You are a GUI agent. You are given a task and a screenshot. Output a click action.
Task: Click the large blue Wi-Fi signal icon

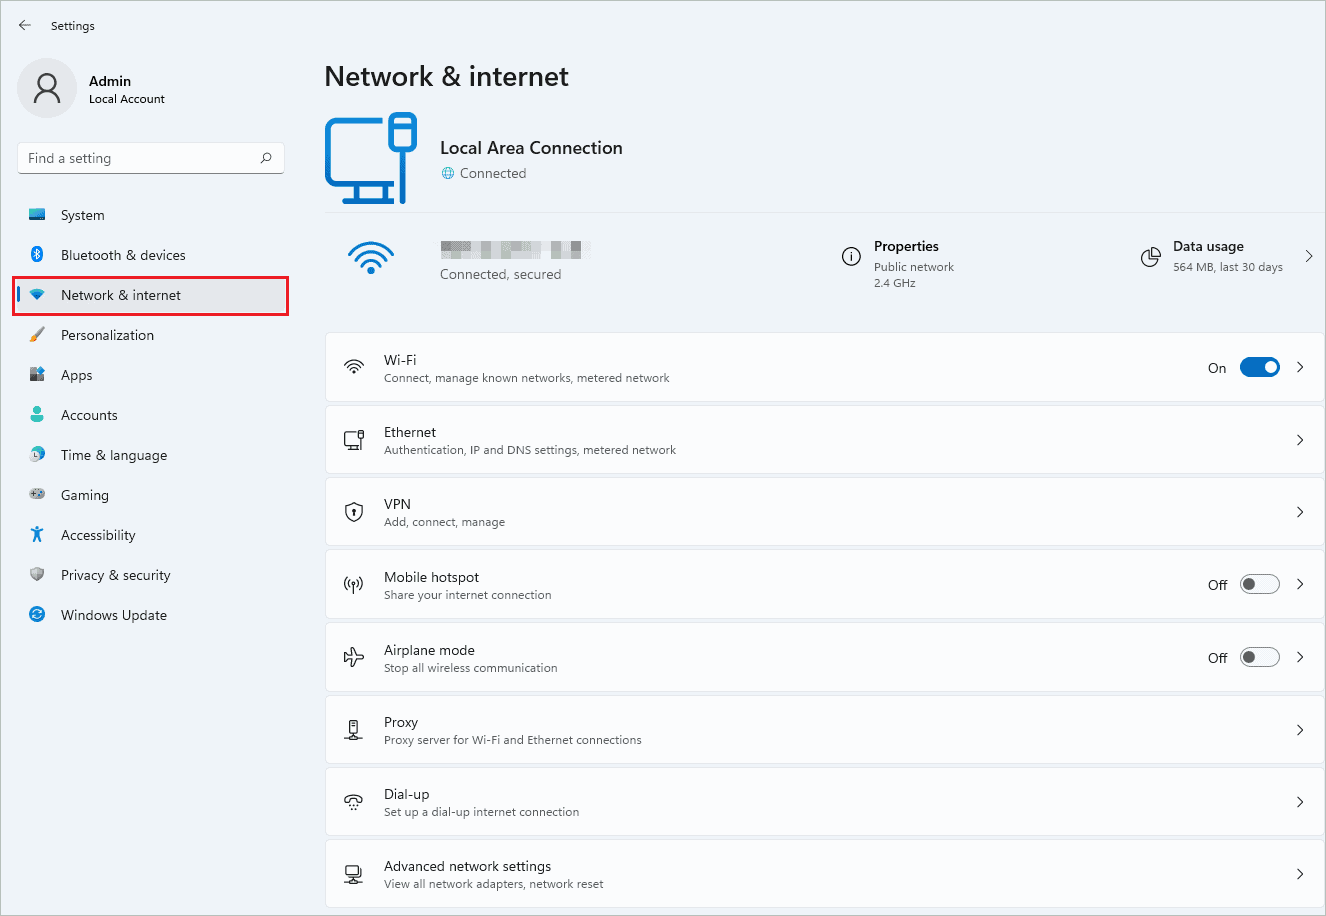pyautogui.click(x=371, y=258)
